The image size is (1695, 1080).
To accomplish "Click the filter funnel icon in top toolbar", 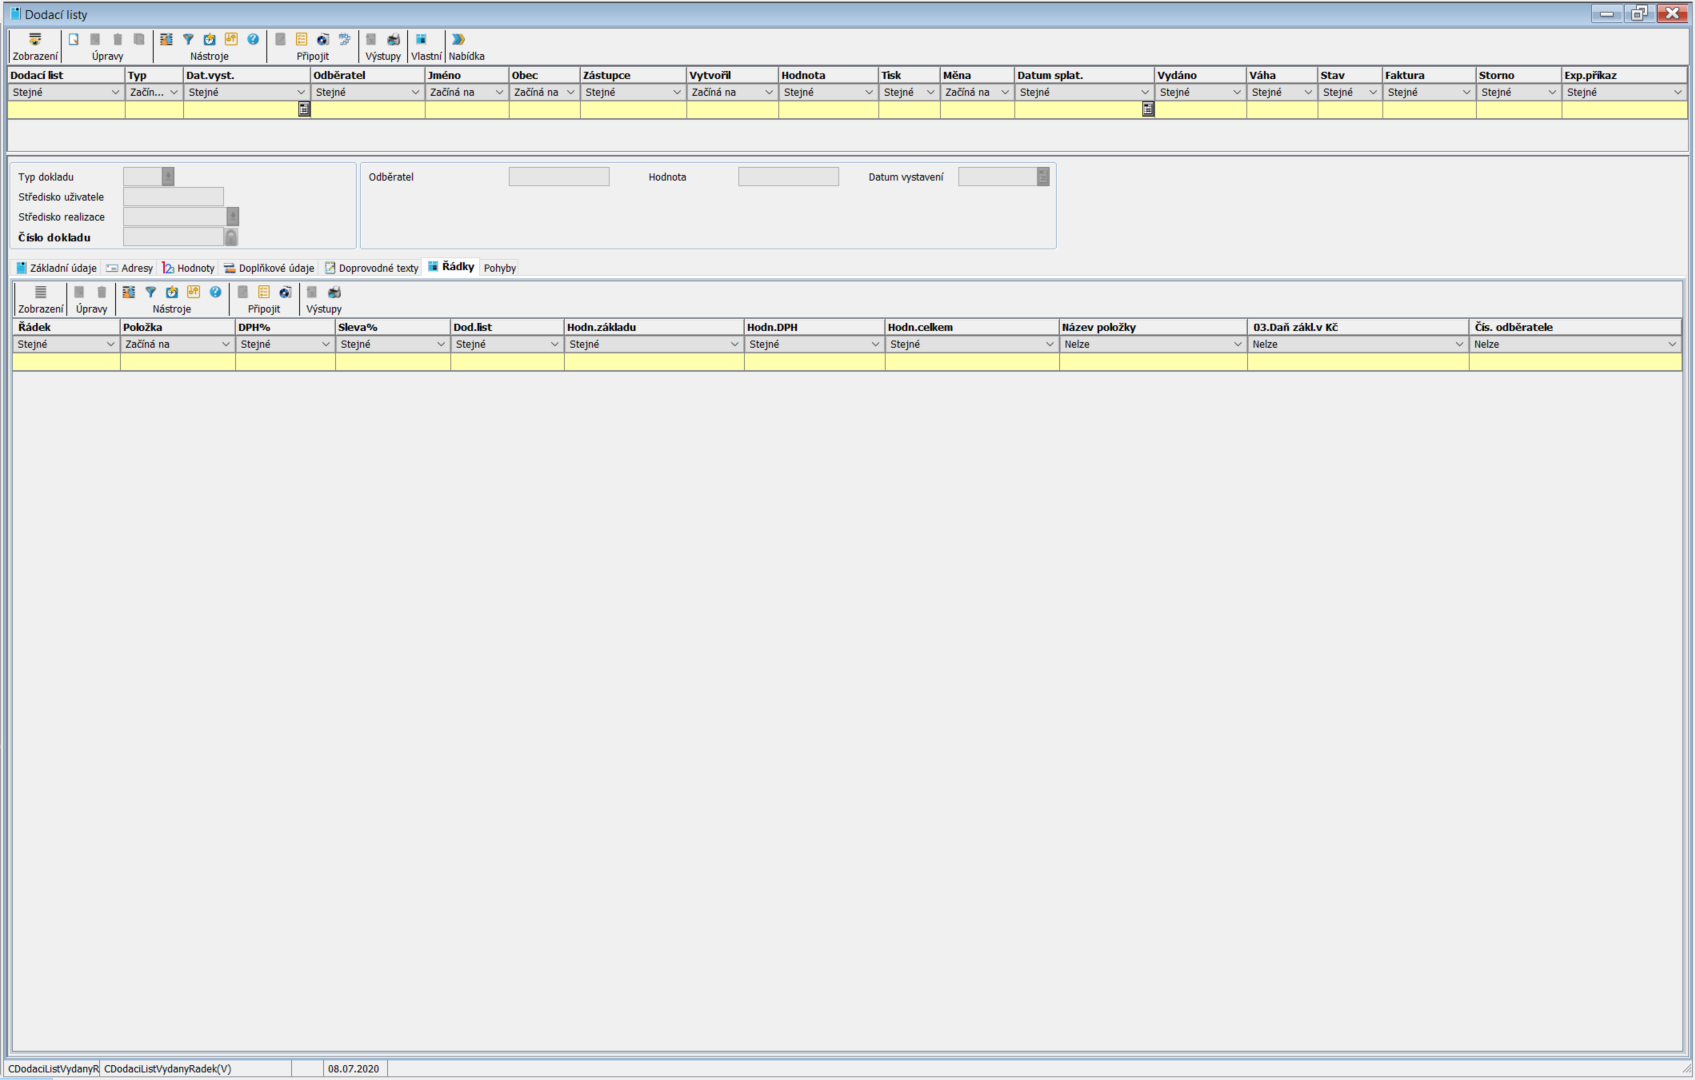I will (188, 40).
